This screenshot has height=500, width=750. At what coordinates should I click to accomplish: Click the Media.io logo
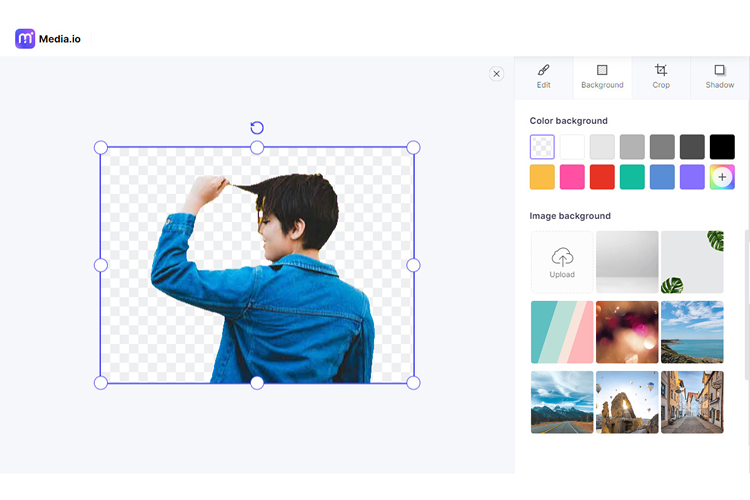(48, 39)
